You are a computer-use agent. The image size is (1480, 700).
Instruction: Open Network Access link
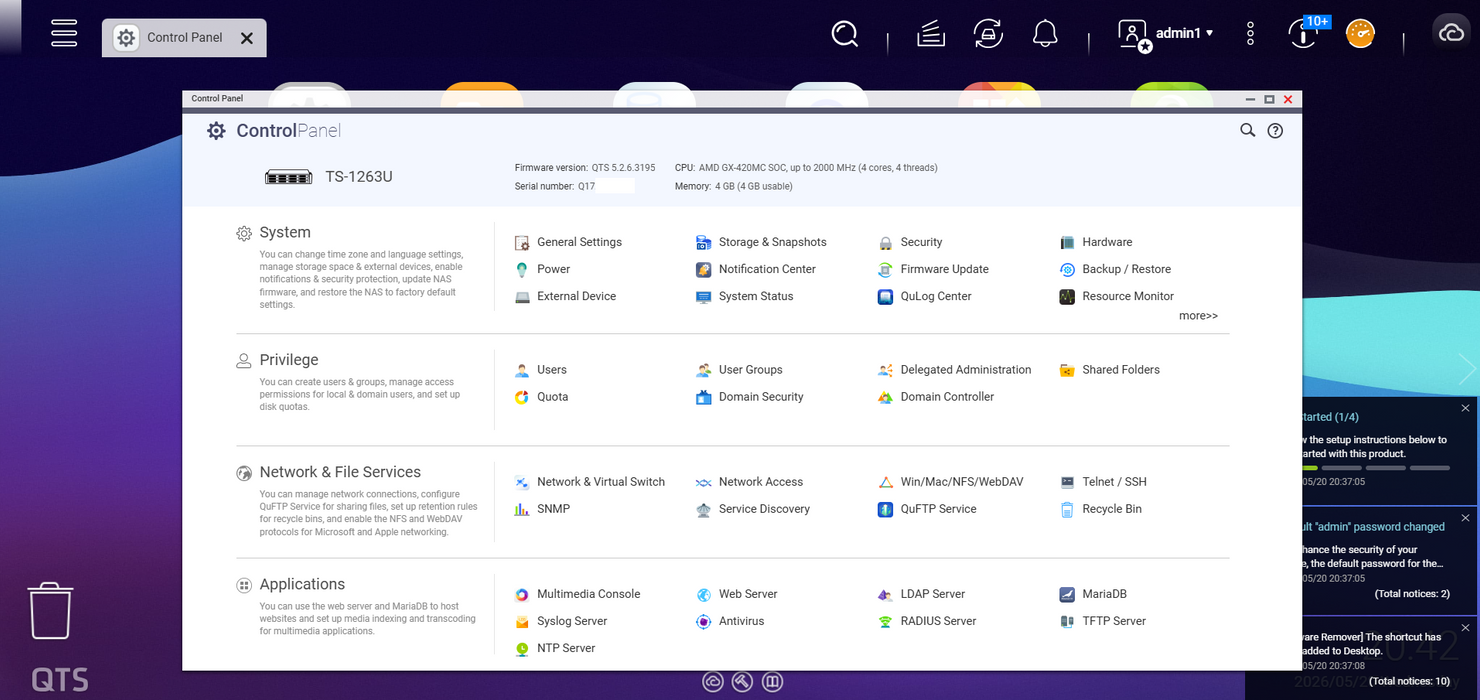[761, 482]
